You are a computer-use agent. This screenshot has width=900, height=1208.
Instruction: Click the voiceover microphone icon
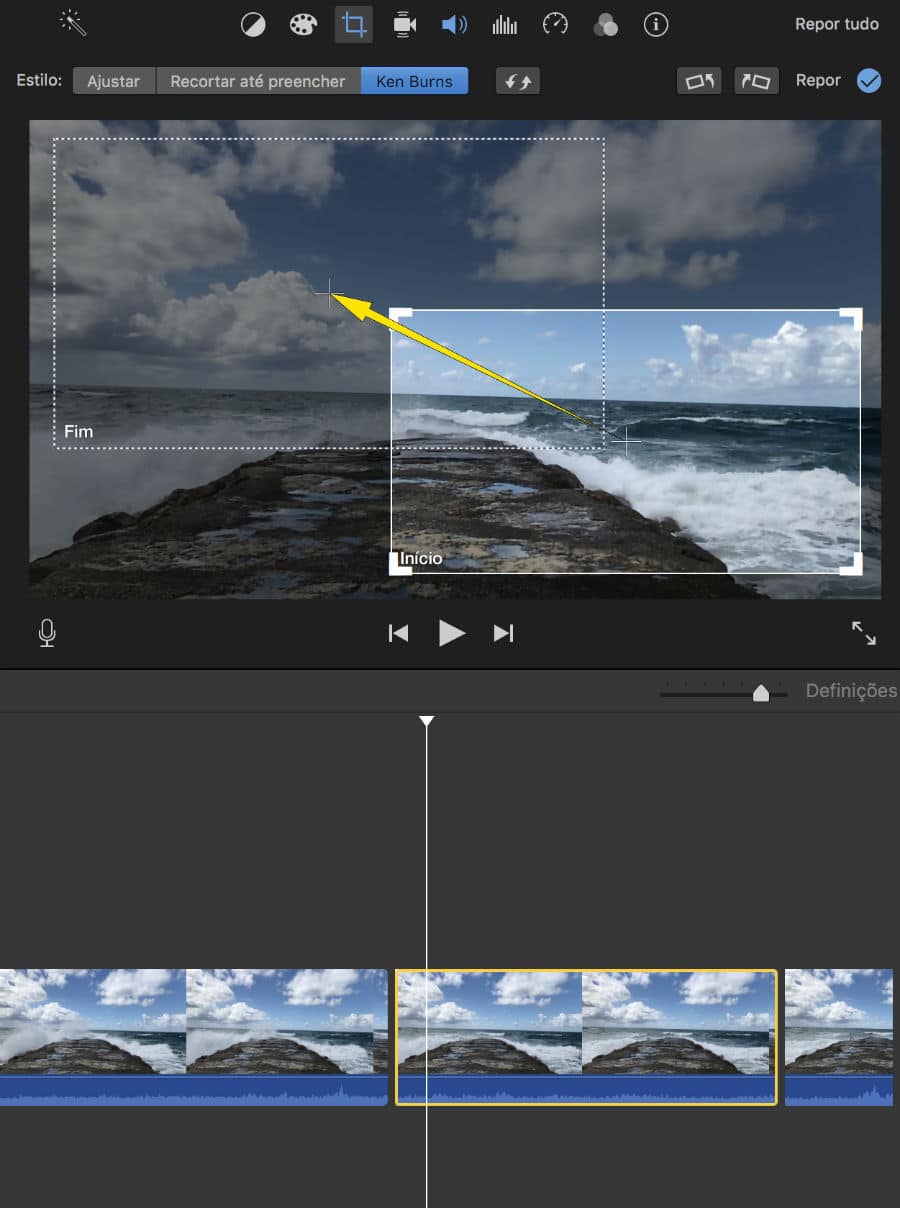coord(47,632)
